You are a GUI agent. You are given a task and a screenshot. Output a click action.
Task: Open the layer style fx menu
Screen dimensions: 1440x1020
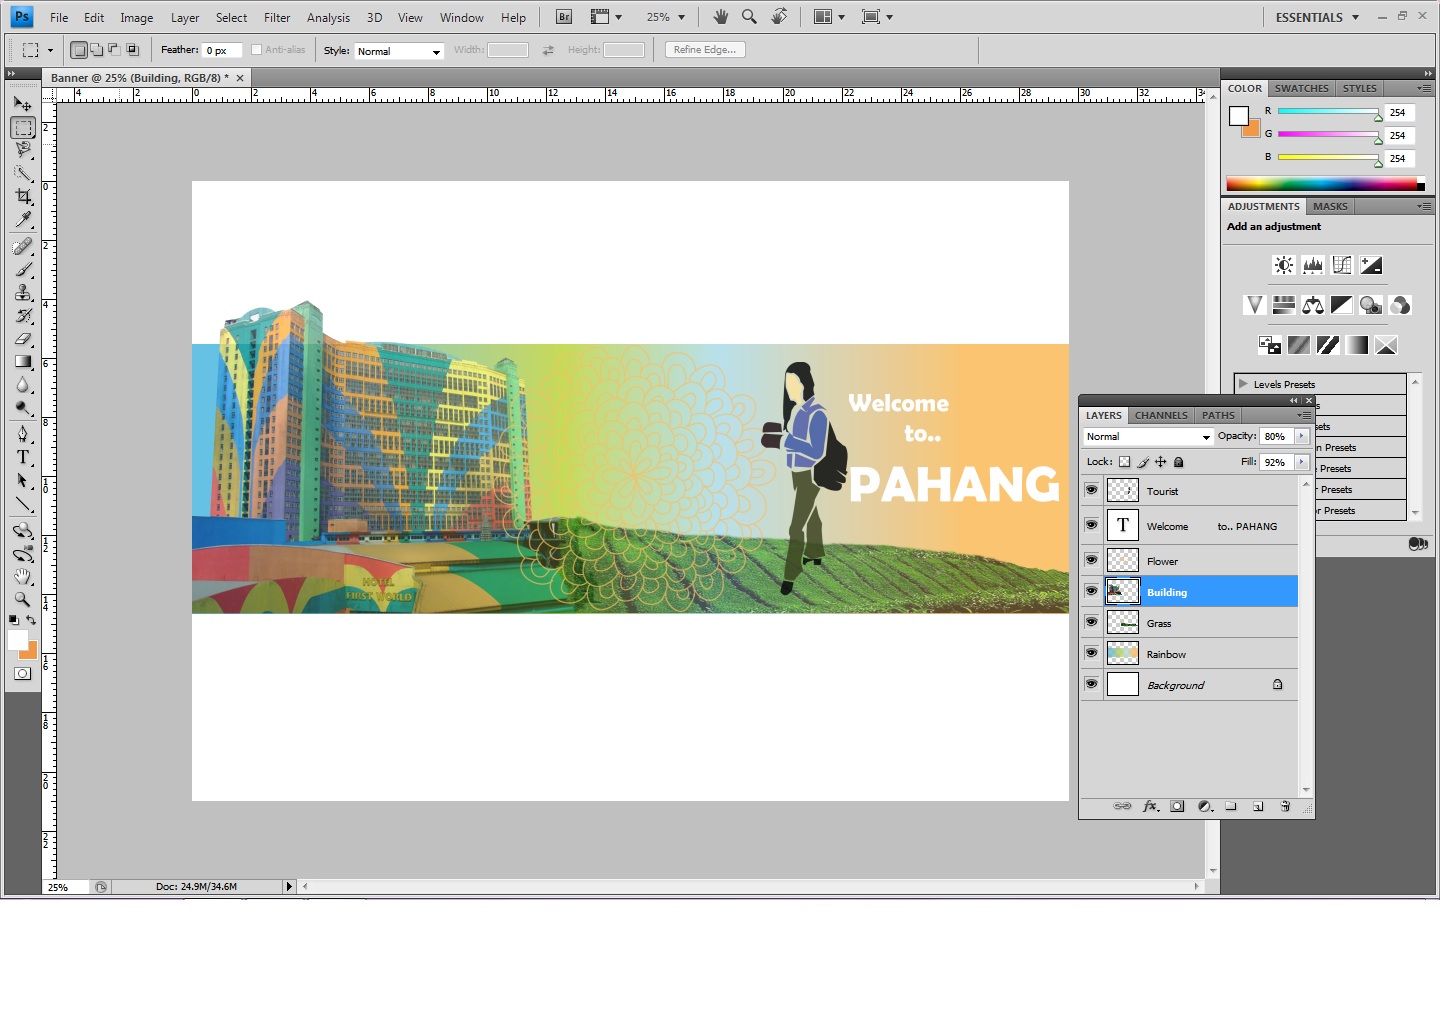pos(1151,806)
